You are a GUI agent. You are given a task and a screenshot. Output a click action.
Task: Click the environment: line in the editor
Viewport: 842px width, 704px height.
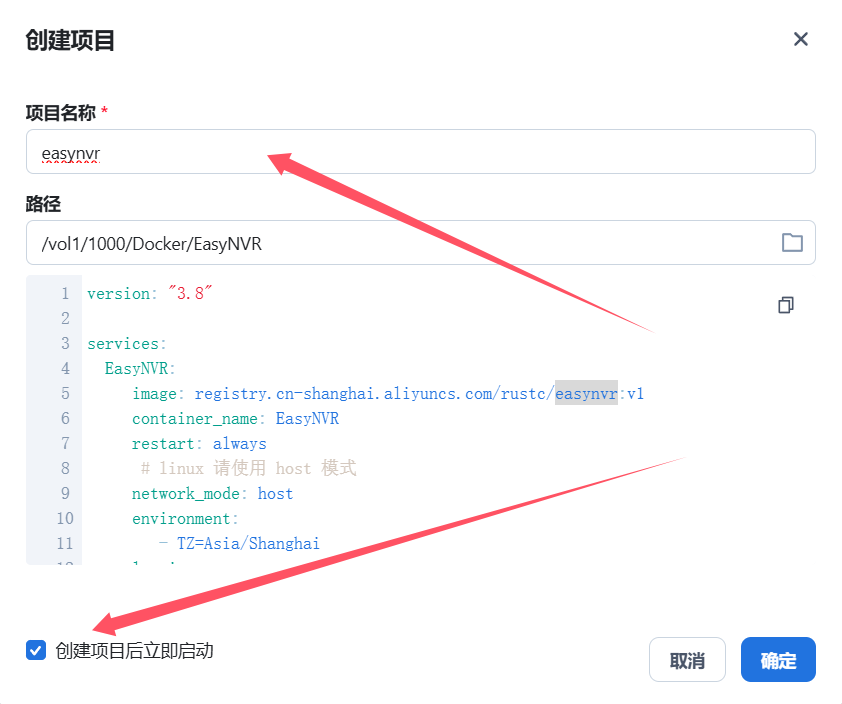pyautogui.click(x=185, y=519)
